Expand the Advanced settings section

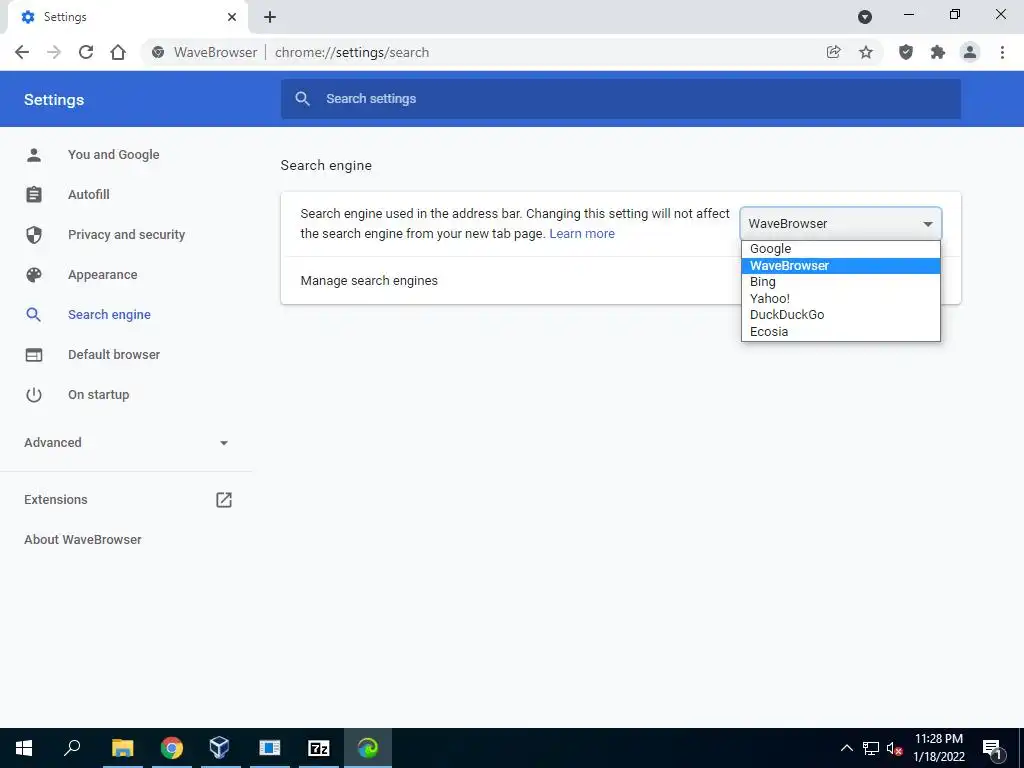coord(127,443)
